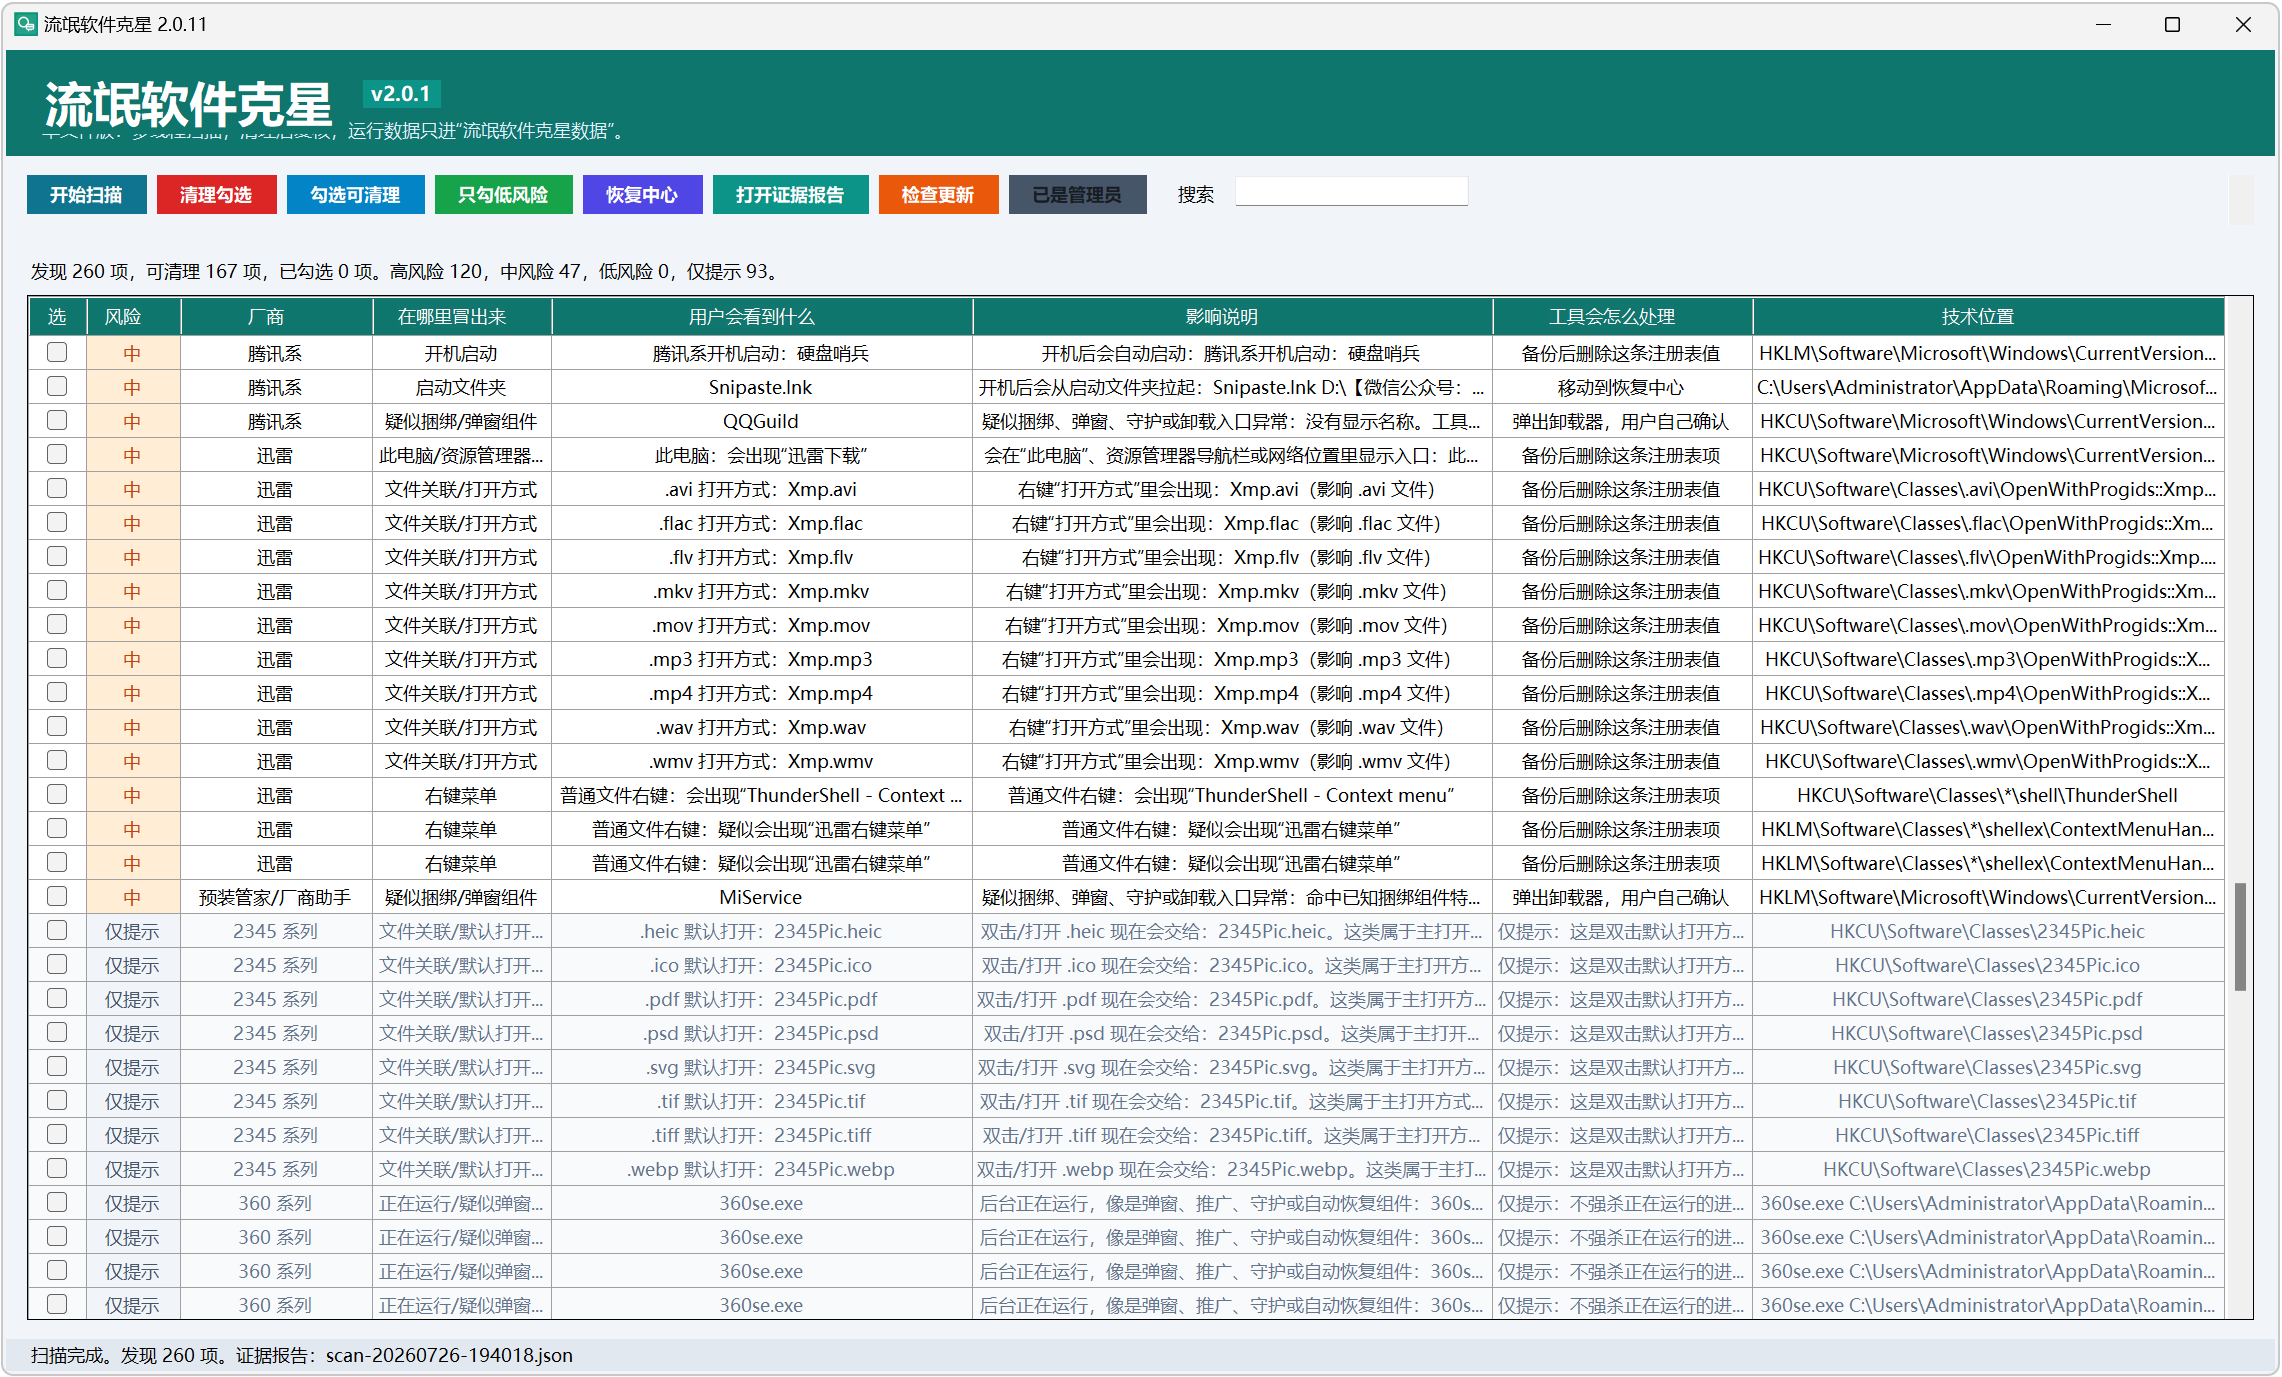Click the 流氓软件克星 header title
The height and width of the screenshot is (1377, 2282).
click(x=188, y=104)
